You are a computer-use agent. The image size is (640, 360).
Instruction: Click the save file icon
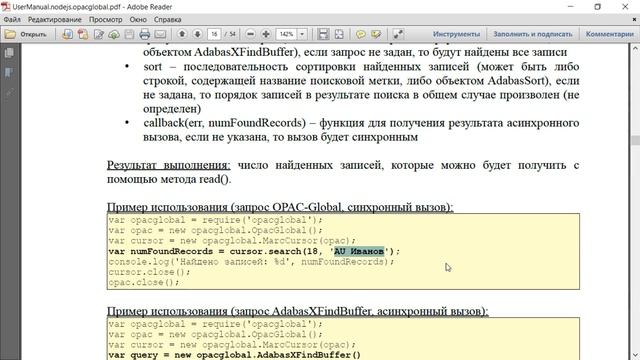pyautogui.click(x=129, y=34)
